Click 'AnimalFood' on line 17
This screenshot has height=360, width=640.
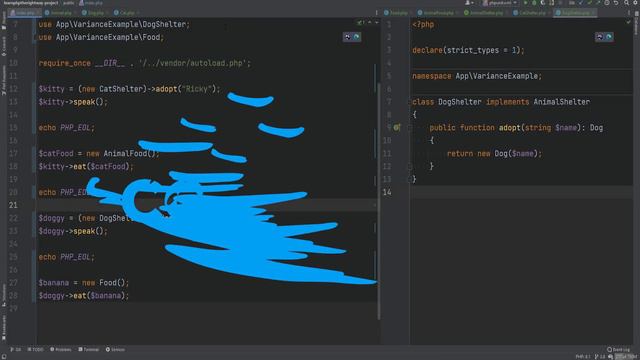click(125, 154)
